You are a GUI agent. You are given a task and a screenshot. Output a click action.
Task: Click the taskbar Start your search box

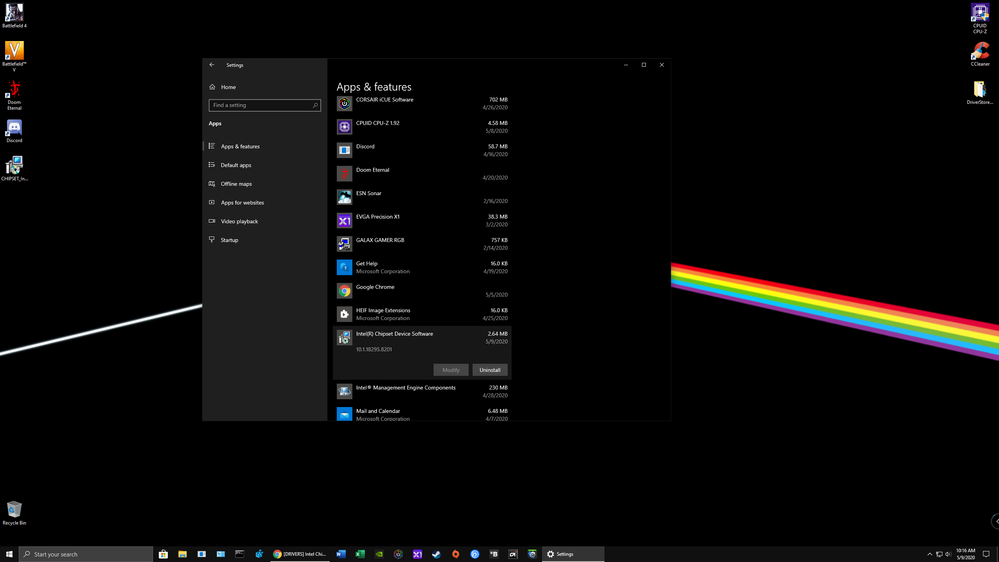(86, 554)
